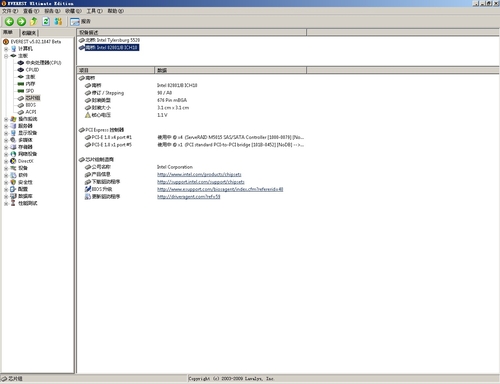Refresh the page with the refresh icon
500x384 pixels.
(x=46, y=22)
